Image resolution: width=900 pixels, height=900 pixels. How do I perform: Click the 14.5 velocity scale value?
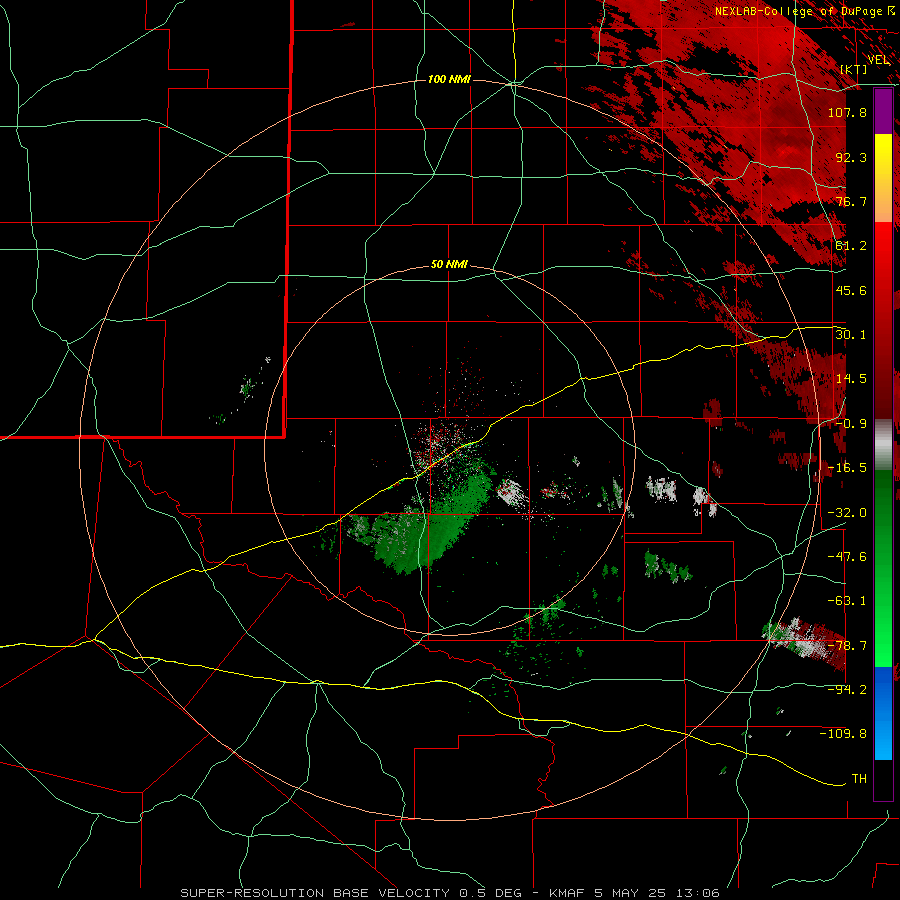tap(851, 379)
